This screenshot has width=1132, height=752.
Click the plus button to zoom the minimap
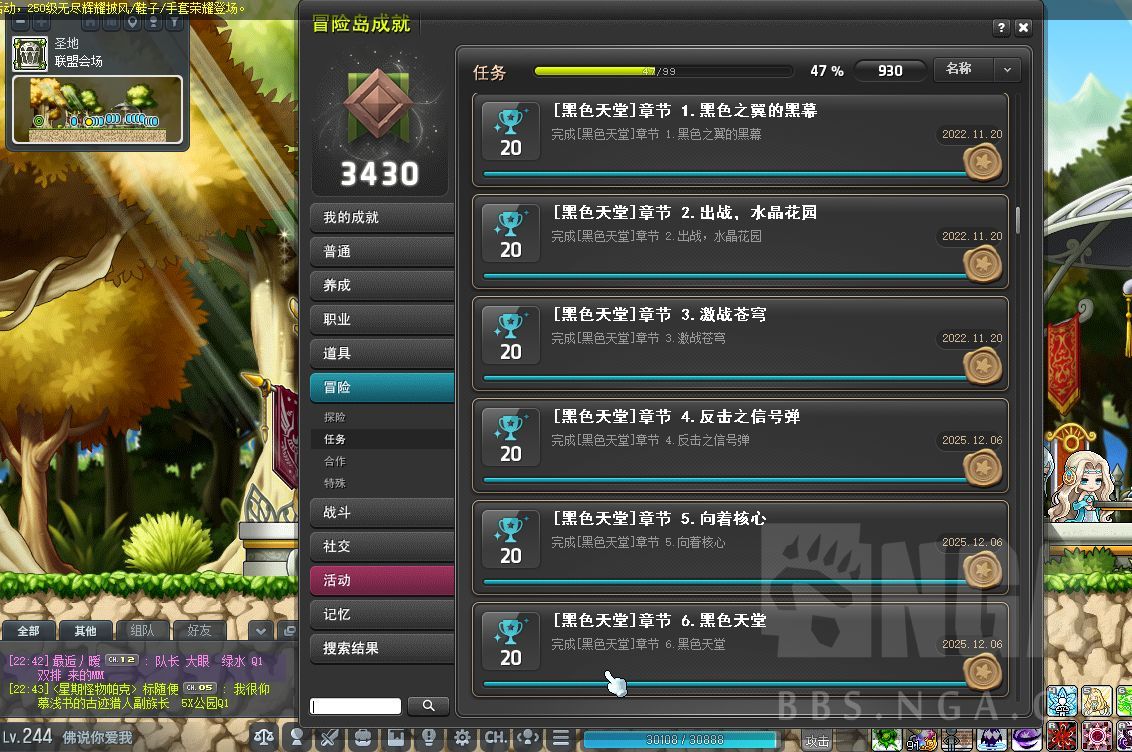(39, 22)
